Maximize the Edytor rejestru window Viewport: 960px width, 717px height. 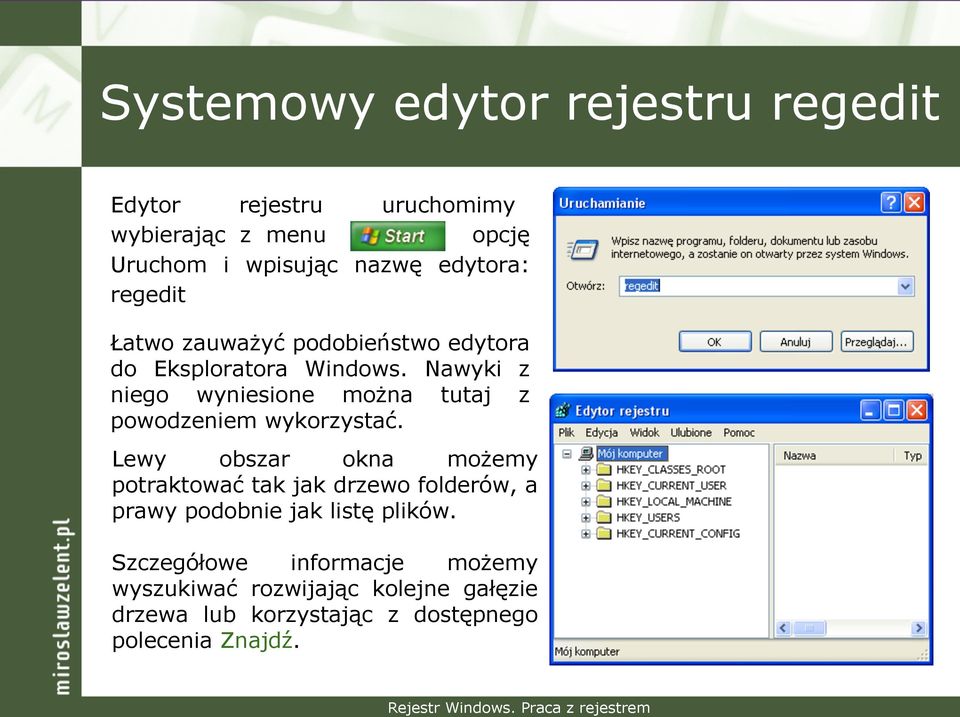pos(893,410)
